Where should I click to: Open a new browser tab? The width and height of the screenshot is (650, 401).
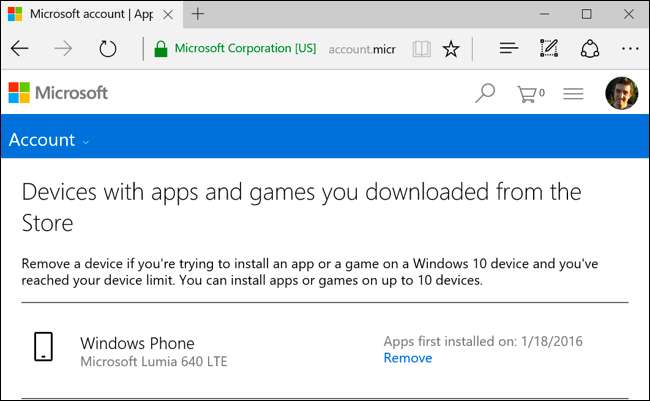198,14
